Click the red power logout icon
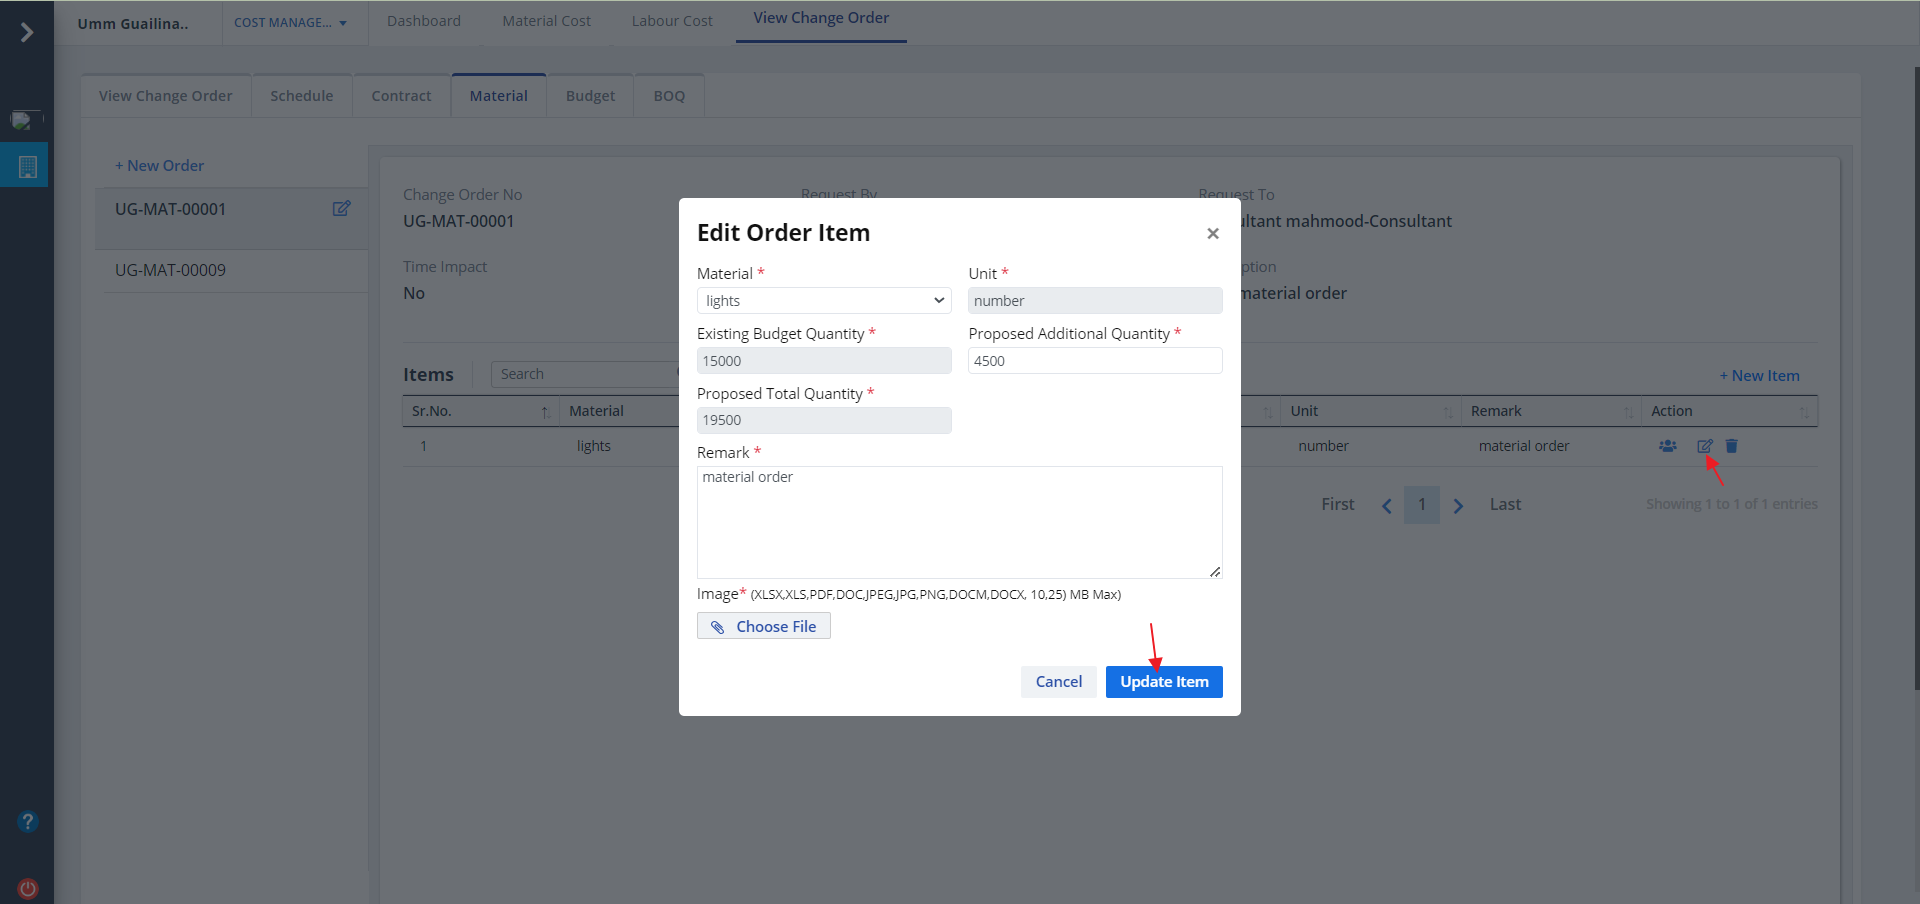This screenshot has width=1920, height=904. (x=28, y=888)
